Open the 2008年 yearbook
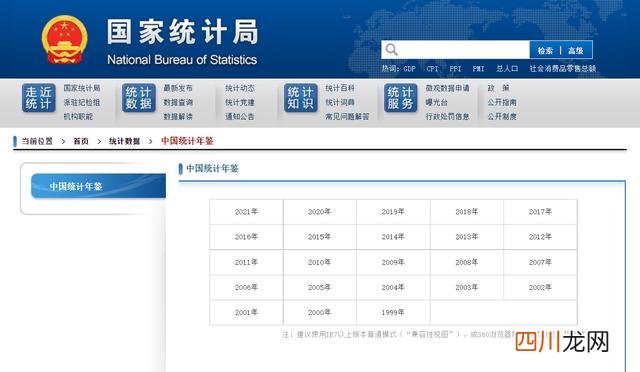This screenshot has width=640, height=372. (x=467, y=262)
